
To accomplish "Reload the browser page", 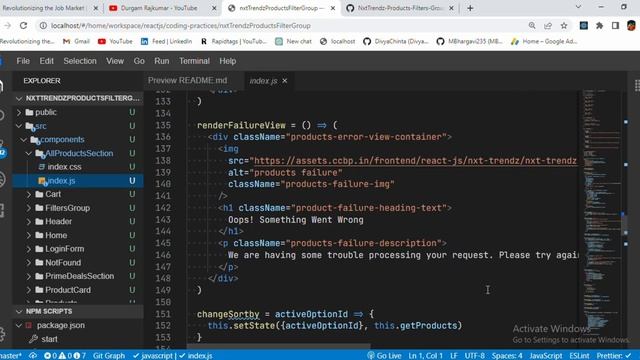I will pyautogui.click(x=23, y=25).
